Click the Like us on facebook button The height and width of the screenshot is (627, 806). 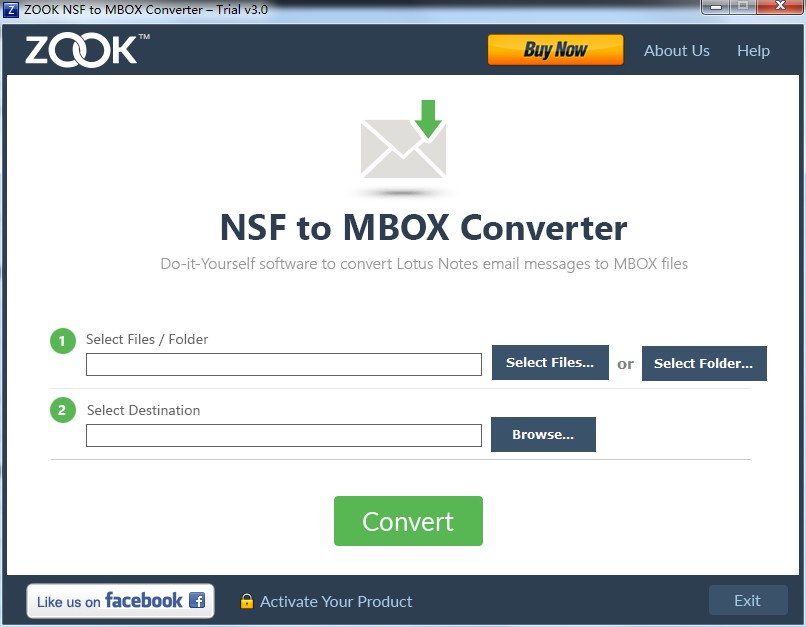[x=120, y=600]
